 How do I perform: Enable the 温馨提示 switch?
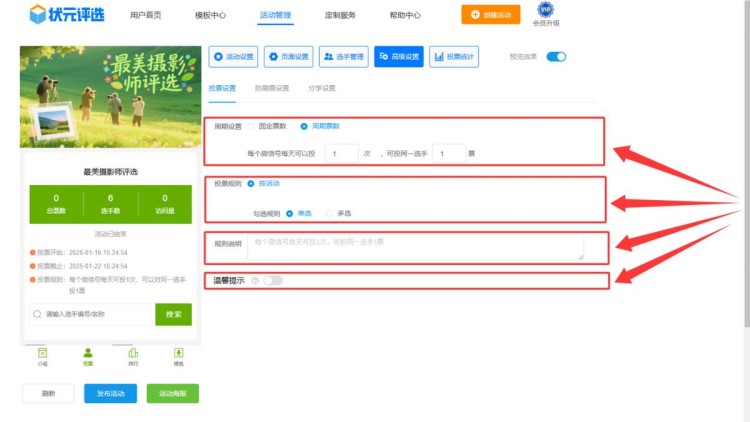tap(272, 281)
